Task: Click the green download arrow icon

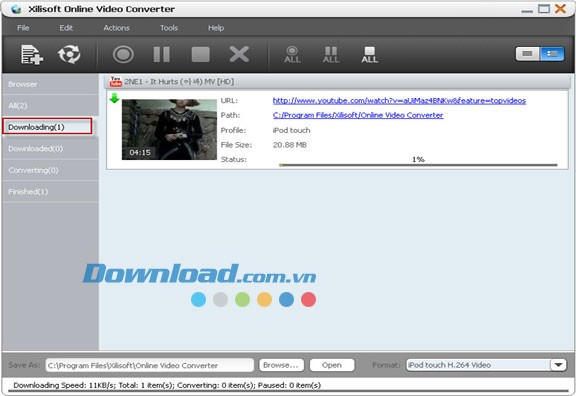Action: point(115,98)
